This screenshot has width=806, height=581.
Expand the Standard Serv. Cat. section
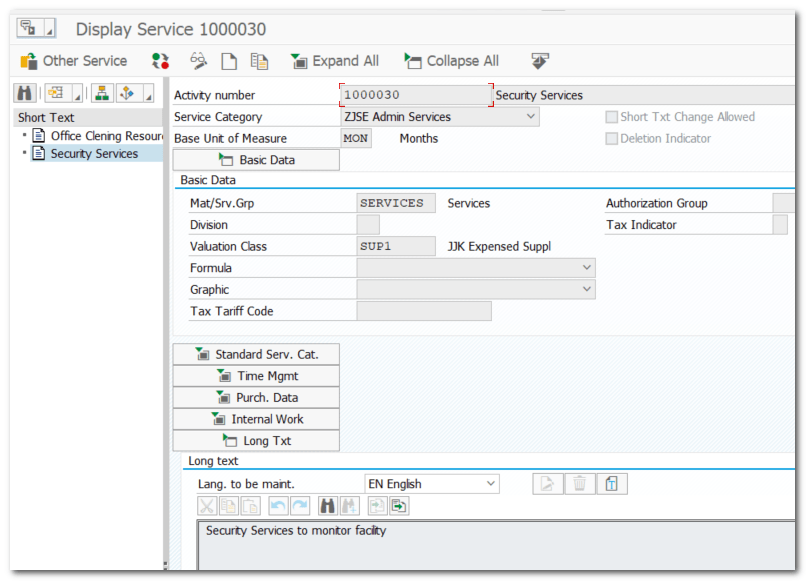[x=256, y=355]
